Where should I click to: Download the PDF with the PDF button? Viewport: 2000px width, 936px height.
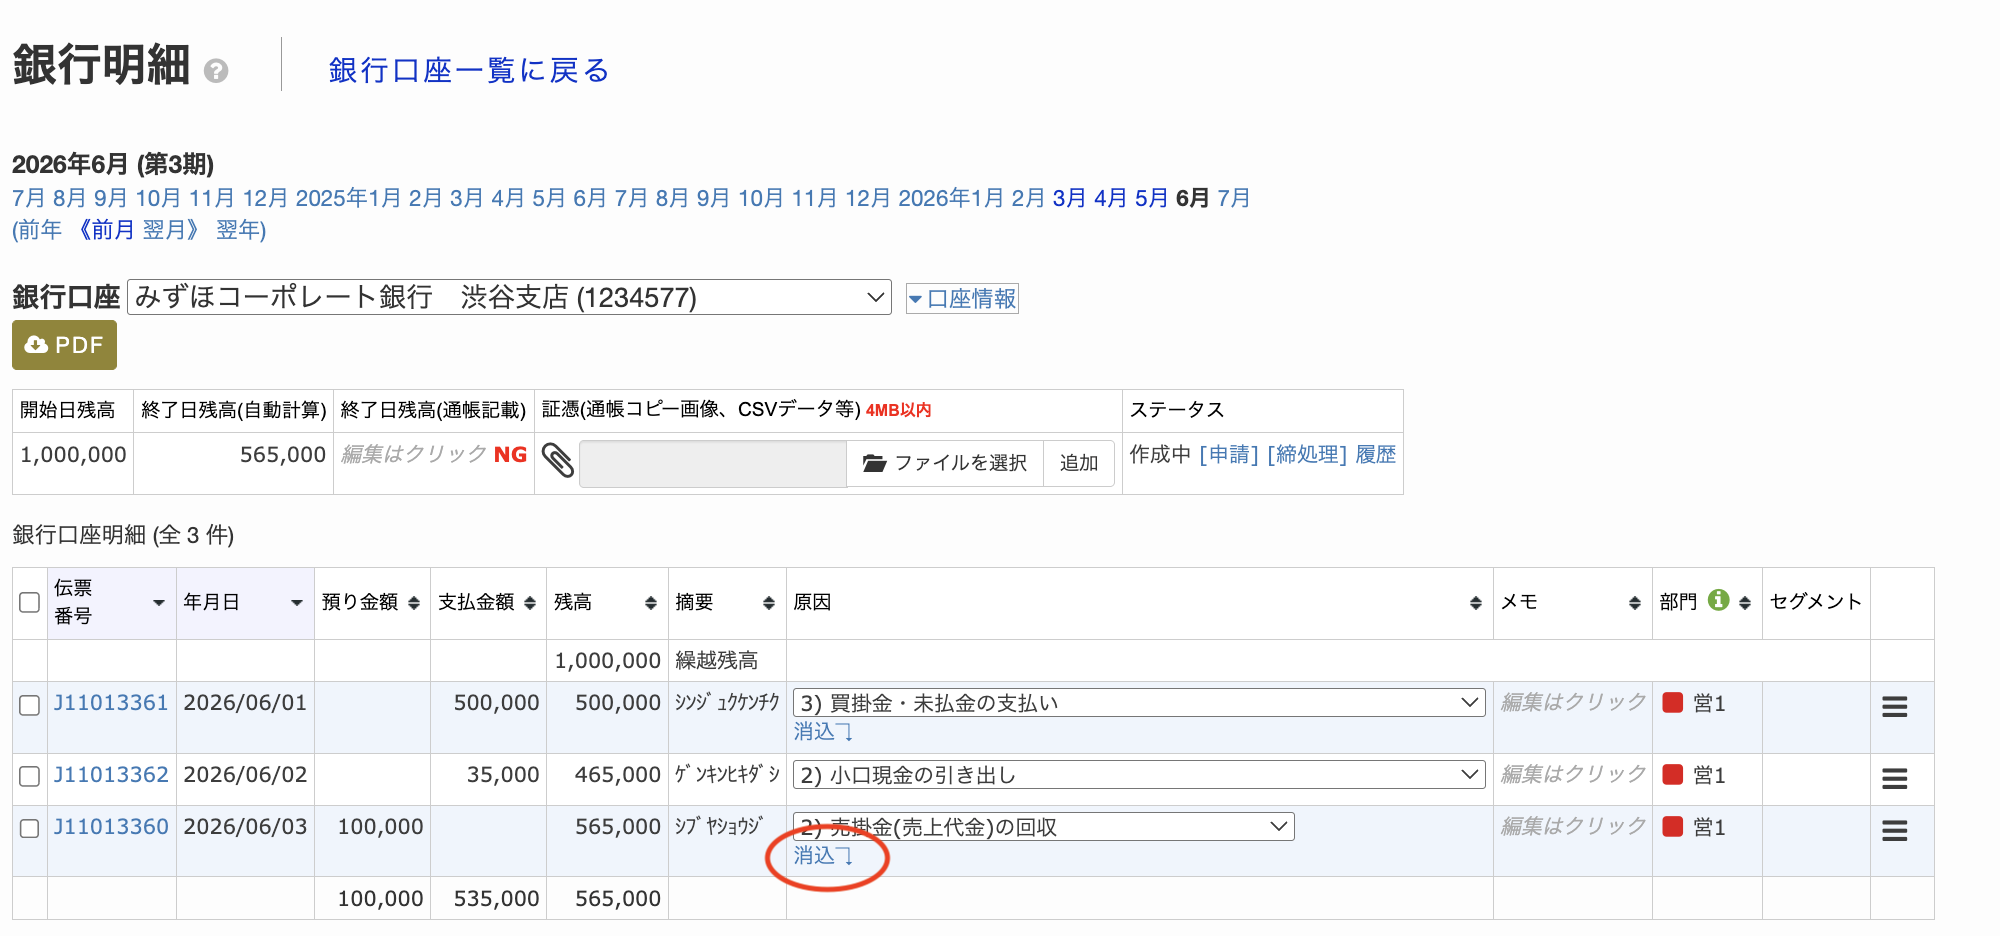pos(64,345)
